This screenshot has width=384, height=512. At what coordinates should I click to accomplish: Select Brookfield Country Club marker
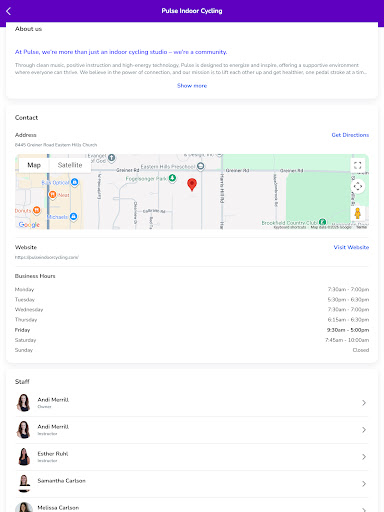click(x=322, y=222)
